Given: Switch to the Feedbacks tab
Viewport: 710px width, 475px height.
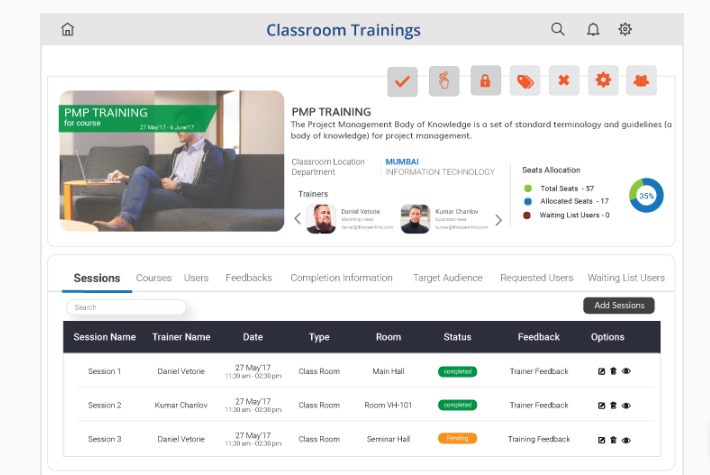Looking at the screenshot, I should [249, 278].
